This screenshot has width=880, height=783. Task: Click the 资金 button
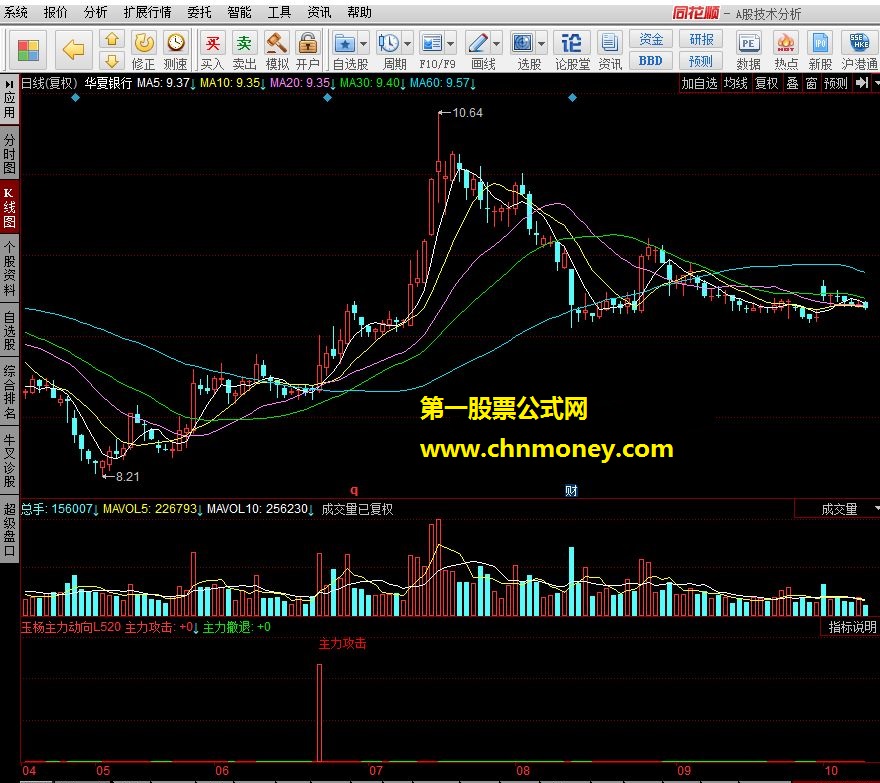650,39
